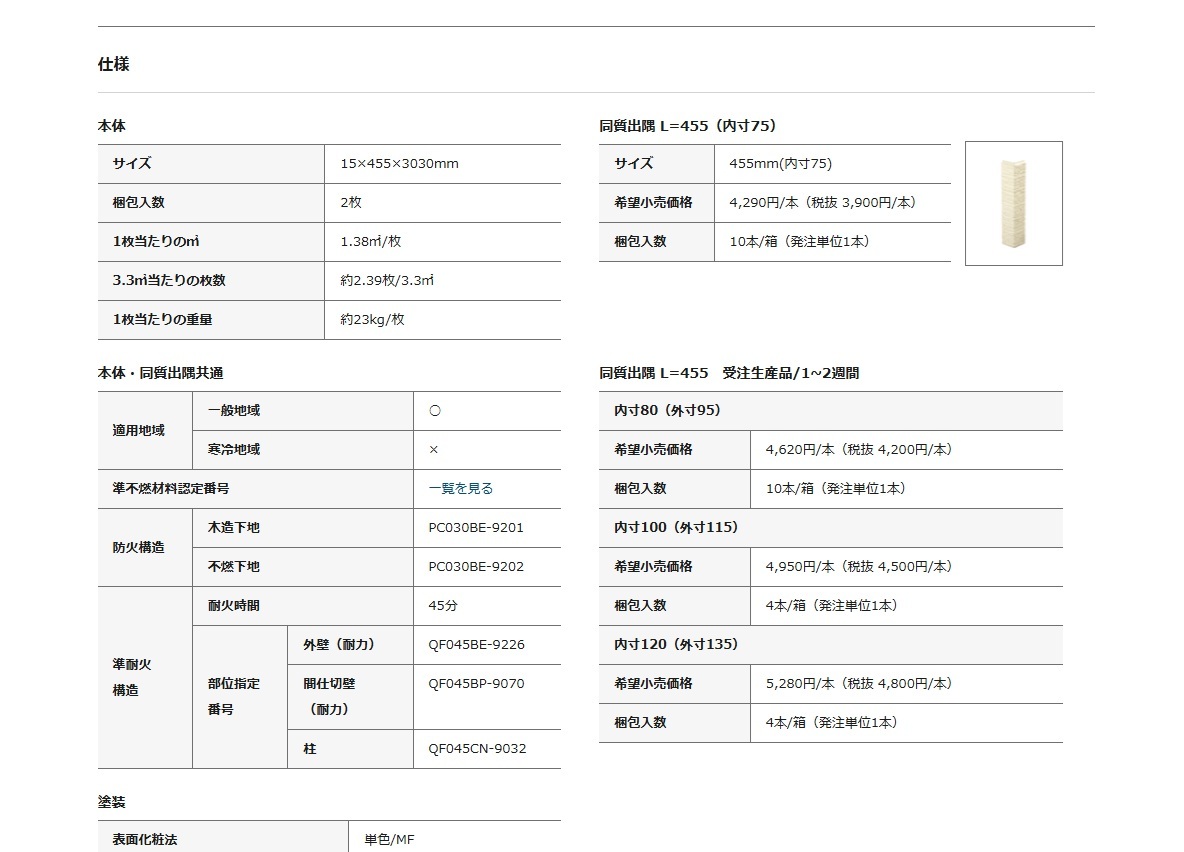Select the QF045BP-9070 code

pos(475,684)
